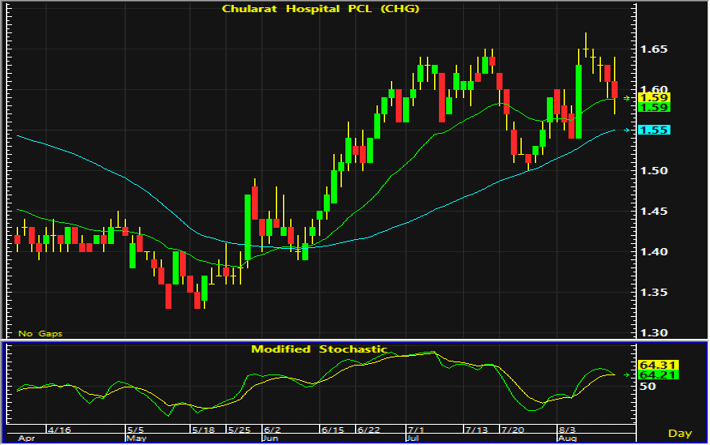710x445 pixels.
Task: Click the 1.30 price axis label
Action: pos(653,333)
